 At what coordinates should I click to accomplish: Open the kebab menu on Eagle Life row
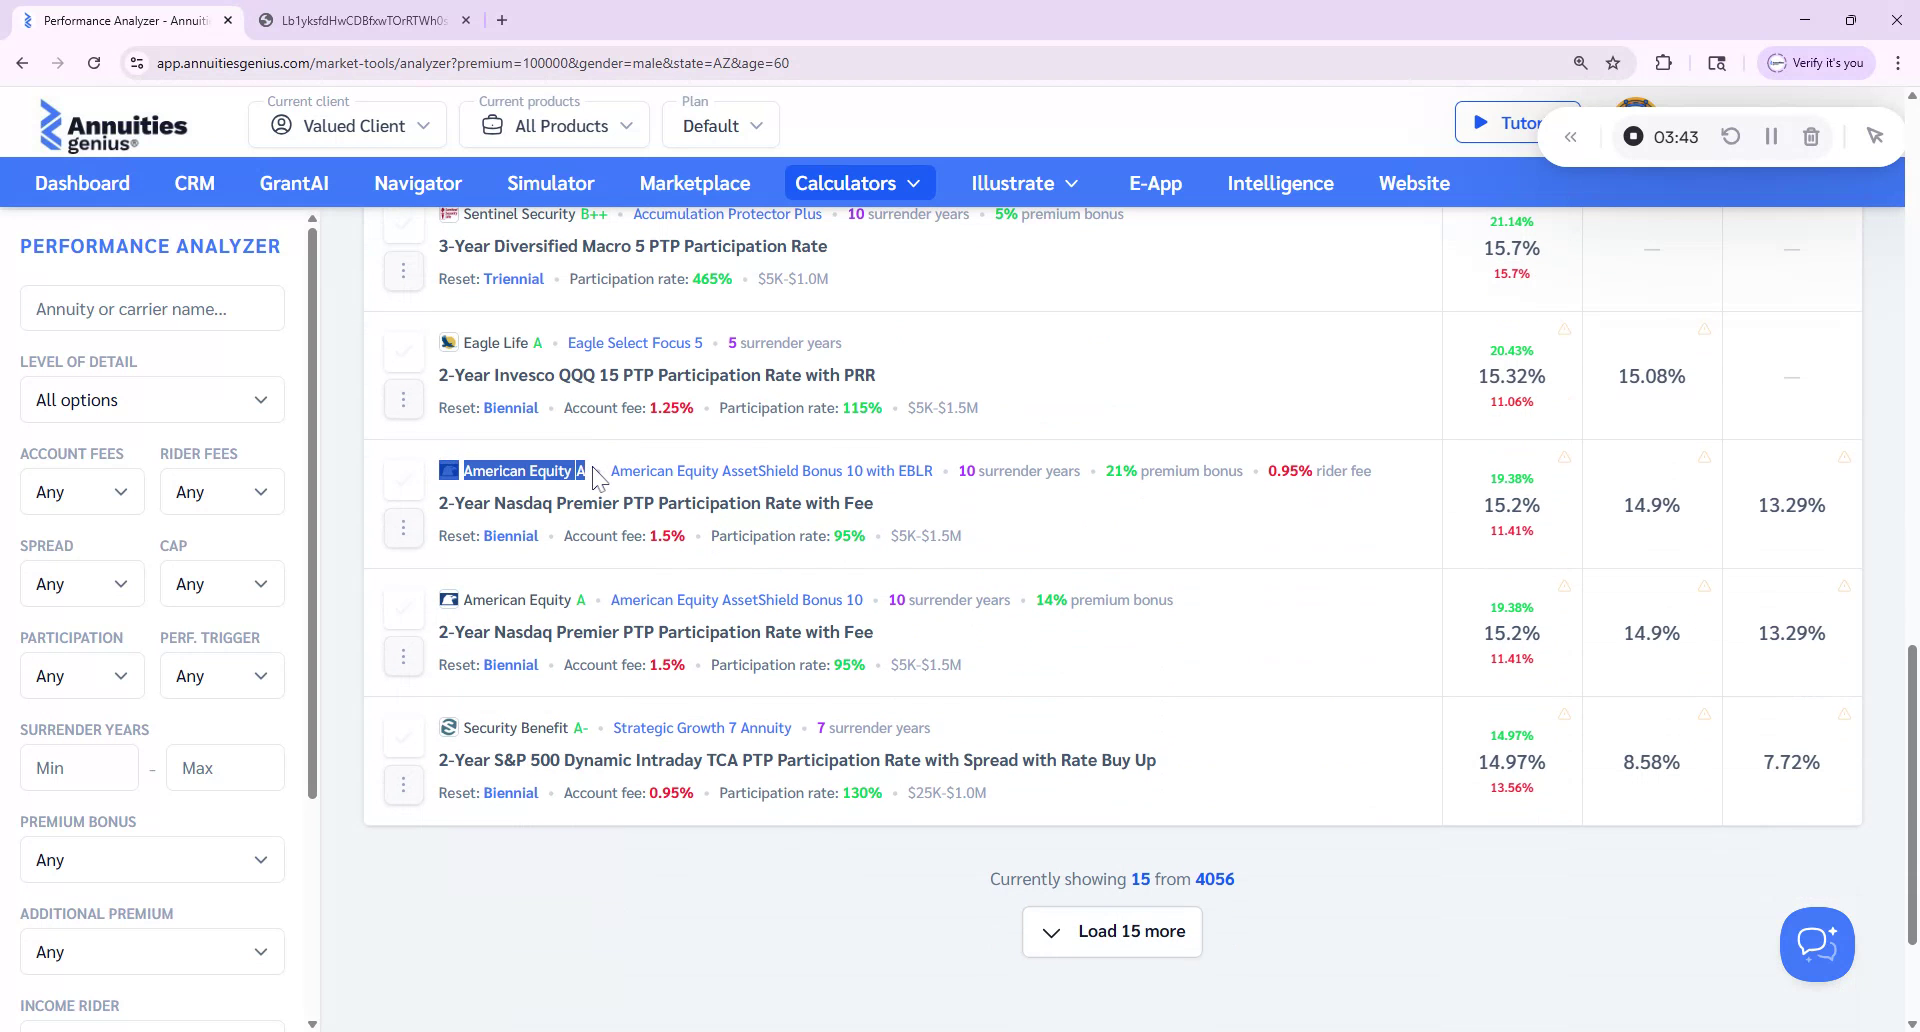pyautogui.click(x=404, y=398)
